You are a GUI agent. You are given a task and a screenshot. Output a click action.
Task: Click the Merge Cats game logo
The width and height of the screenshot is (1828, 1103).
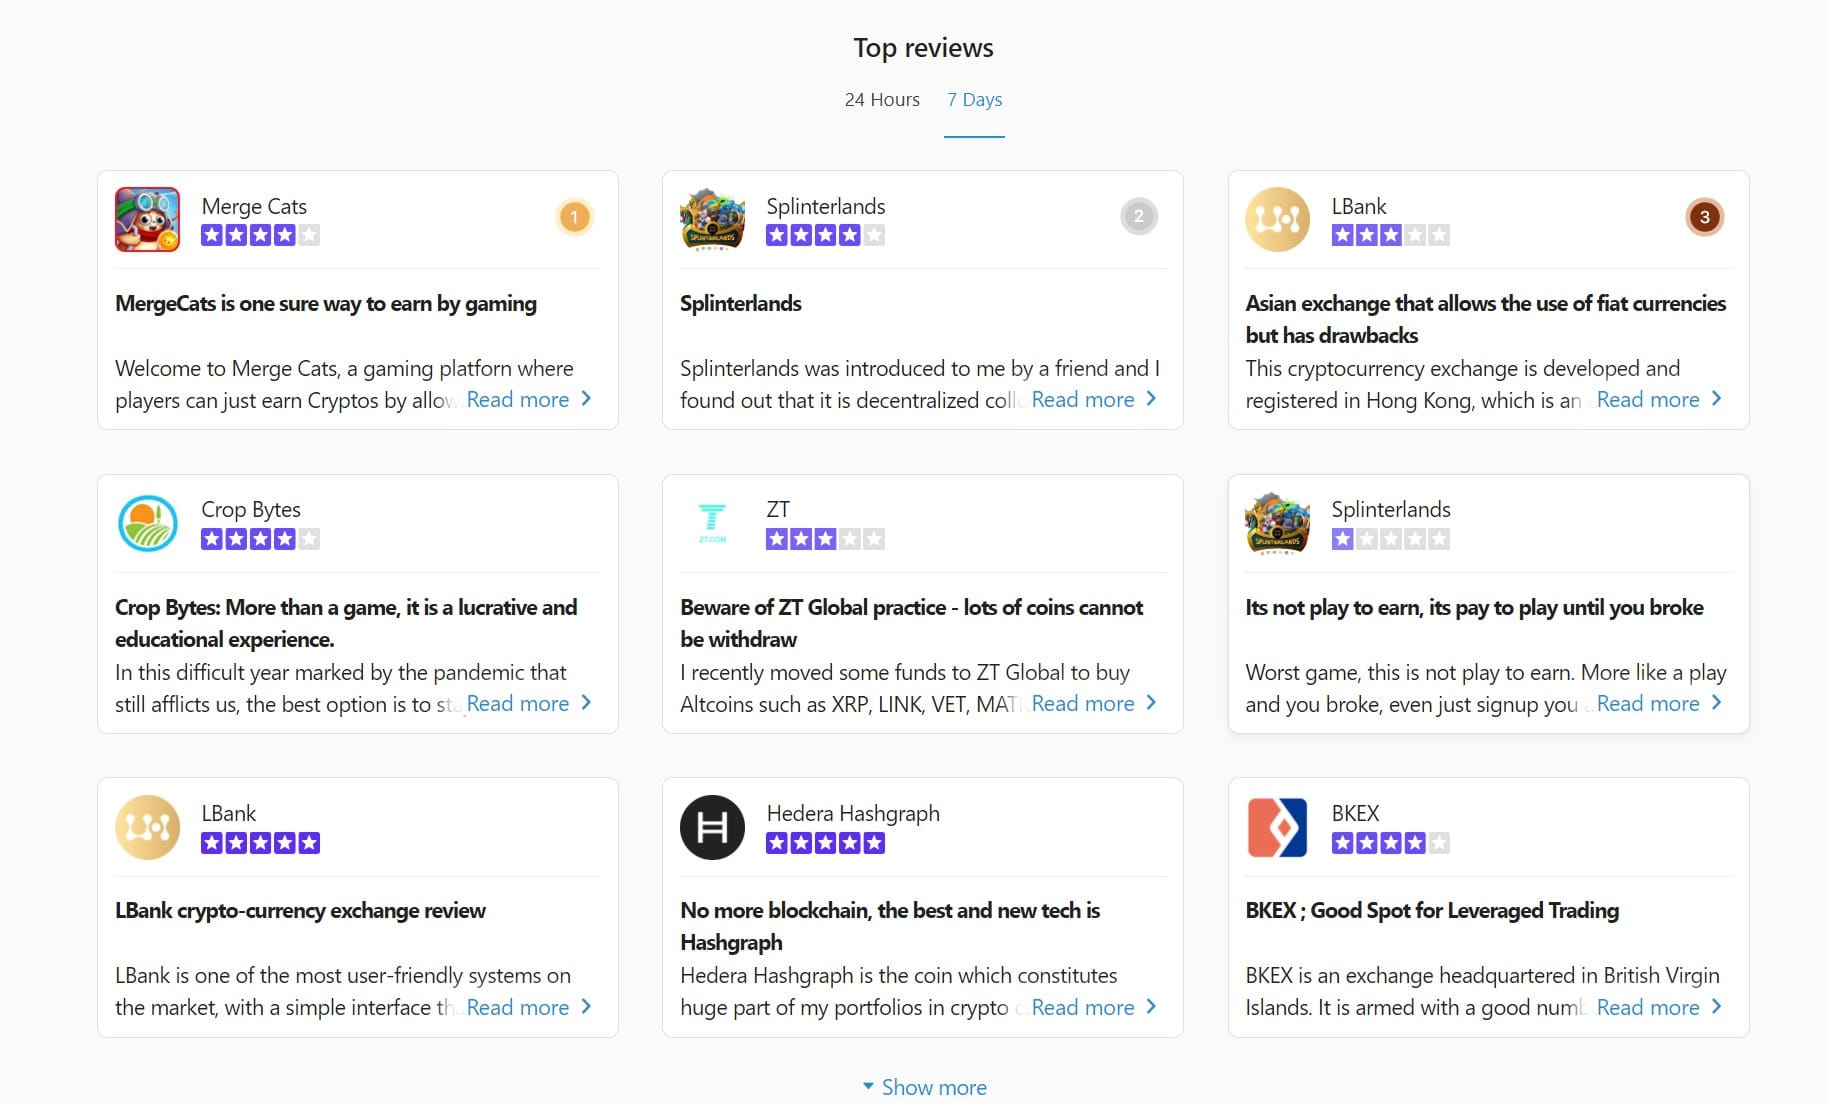click(147, 219)
